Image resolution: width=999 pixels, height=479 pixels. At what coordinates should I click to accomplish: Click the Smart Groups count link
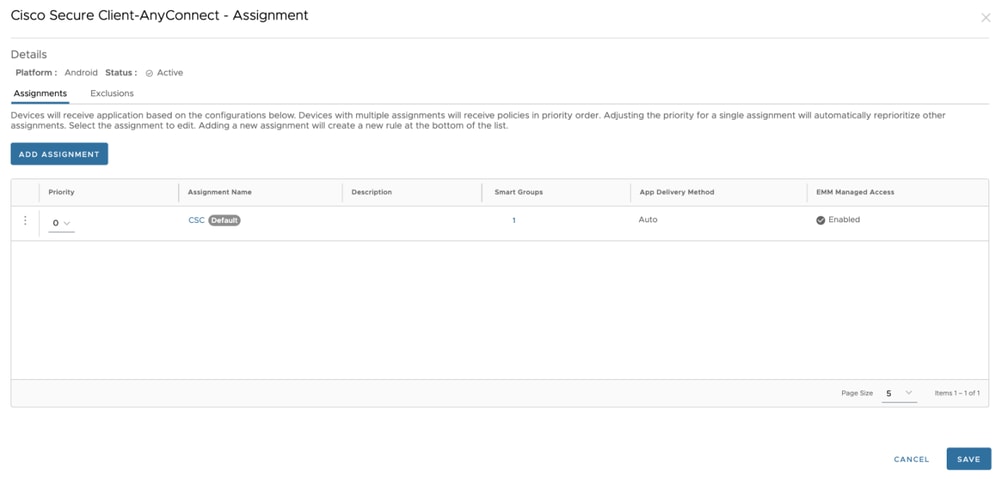(514, 220)
